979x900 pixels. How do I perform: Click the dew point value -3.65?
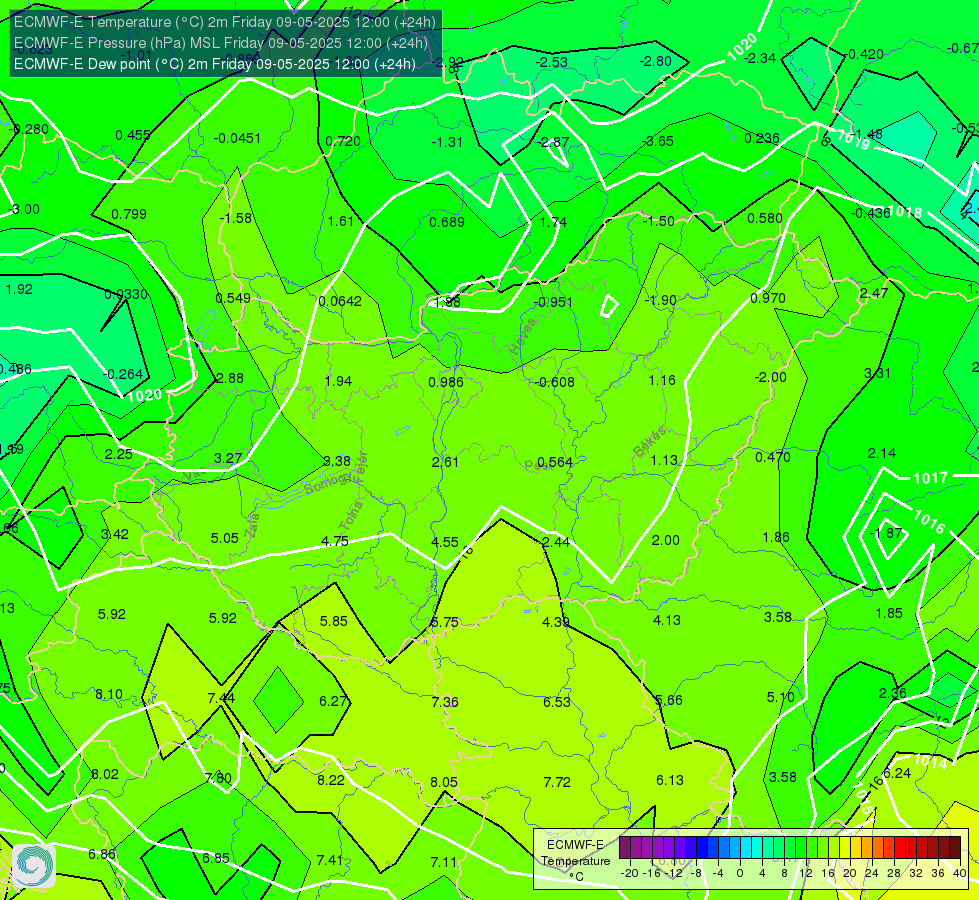tap(658, 141)
